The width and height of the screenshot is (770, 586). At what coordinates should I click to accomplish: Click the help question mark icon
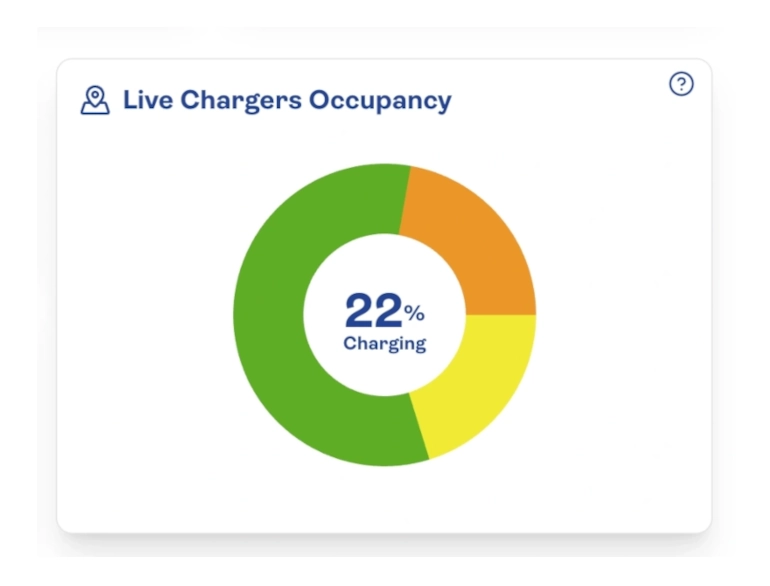pyautogui.click(x=681, y=85)
